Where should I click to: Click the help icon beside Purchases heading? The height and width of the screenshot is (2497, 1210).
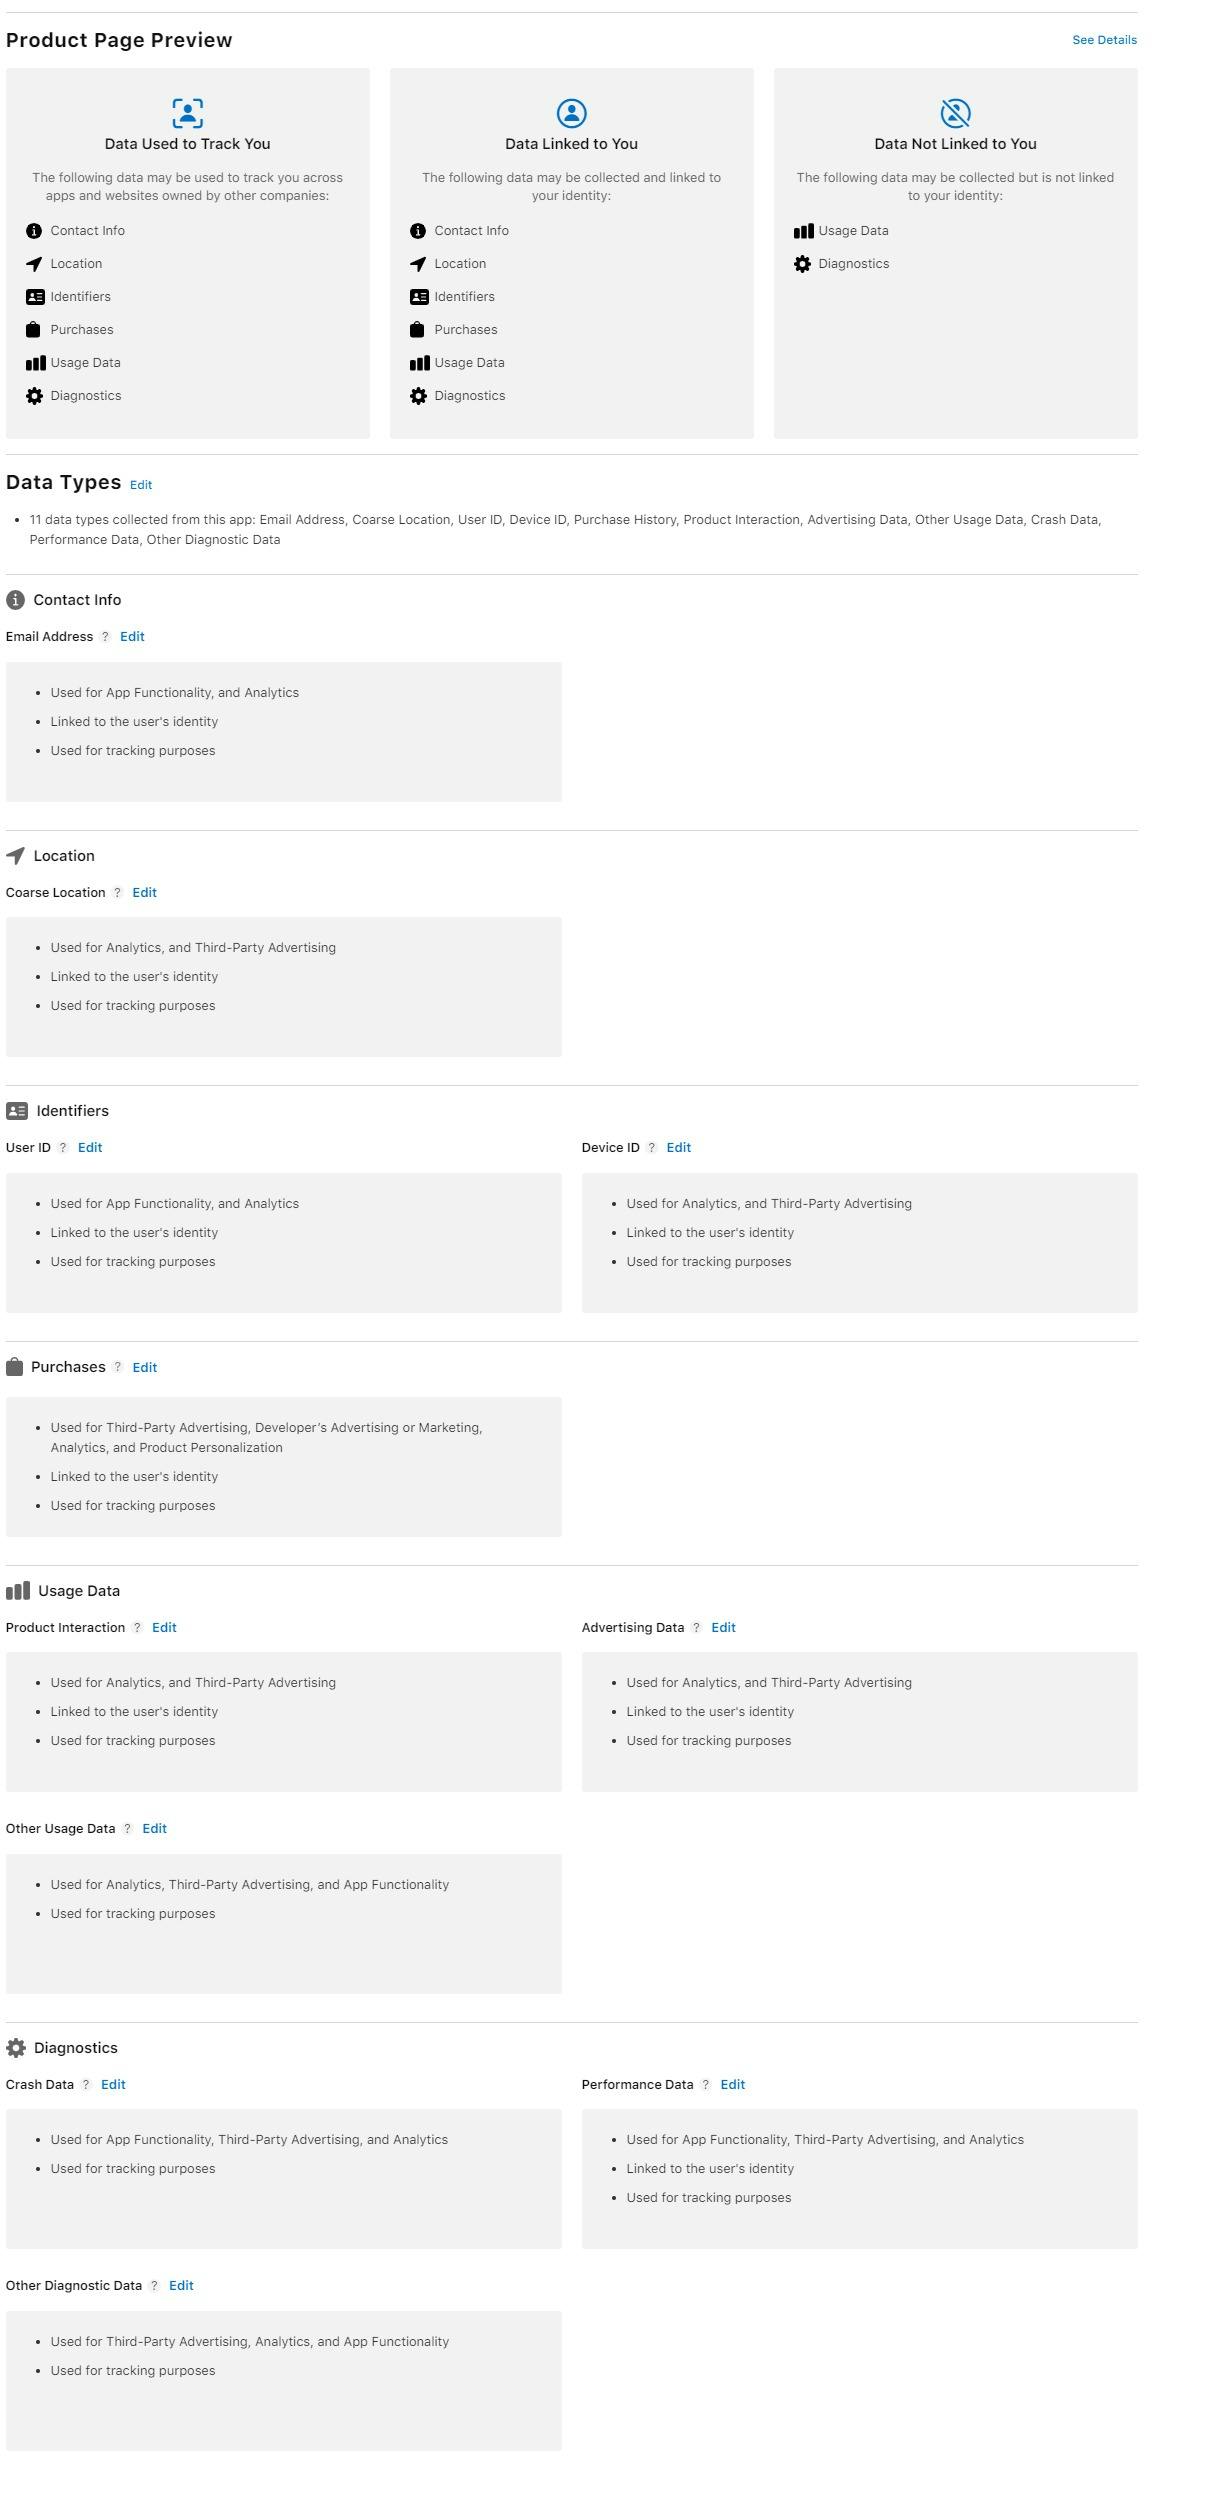tap(118, 1367)
